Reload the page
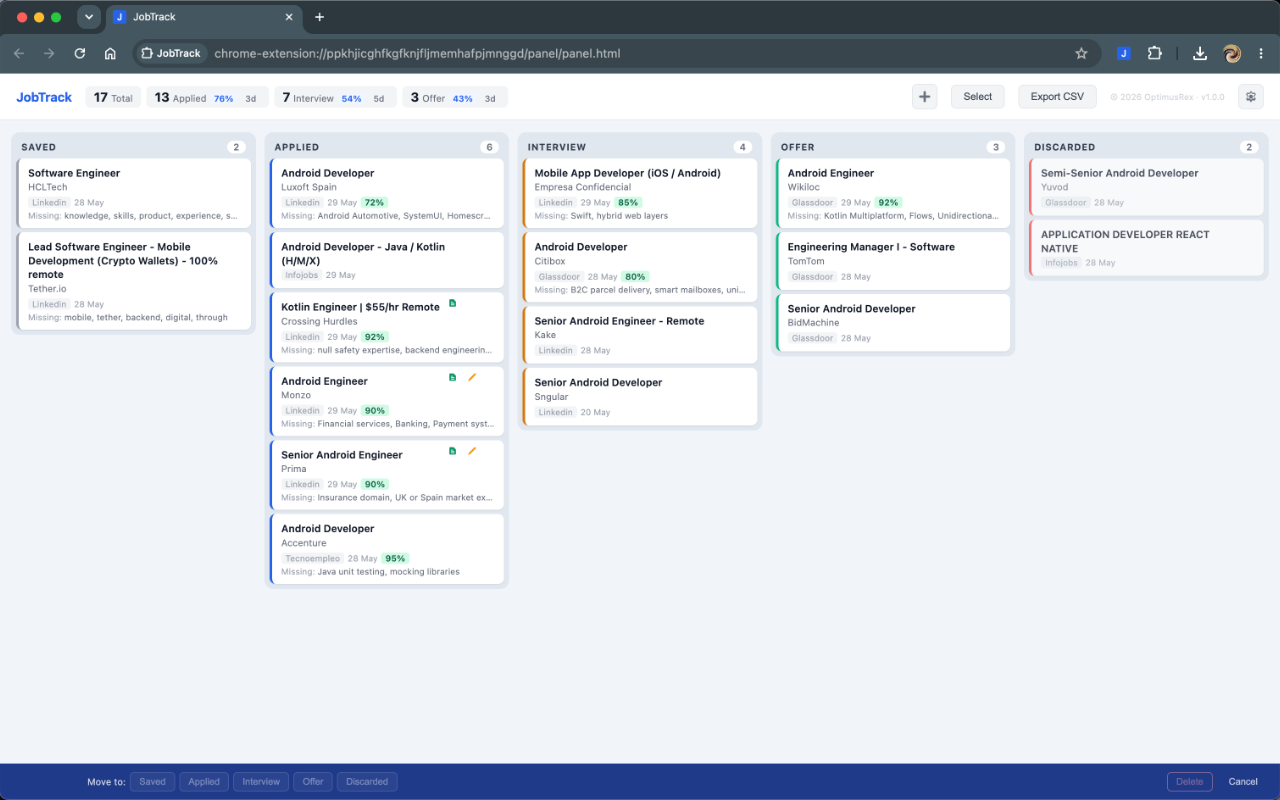Screen dimensions: 1280x800 tap(80, 53)
